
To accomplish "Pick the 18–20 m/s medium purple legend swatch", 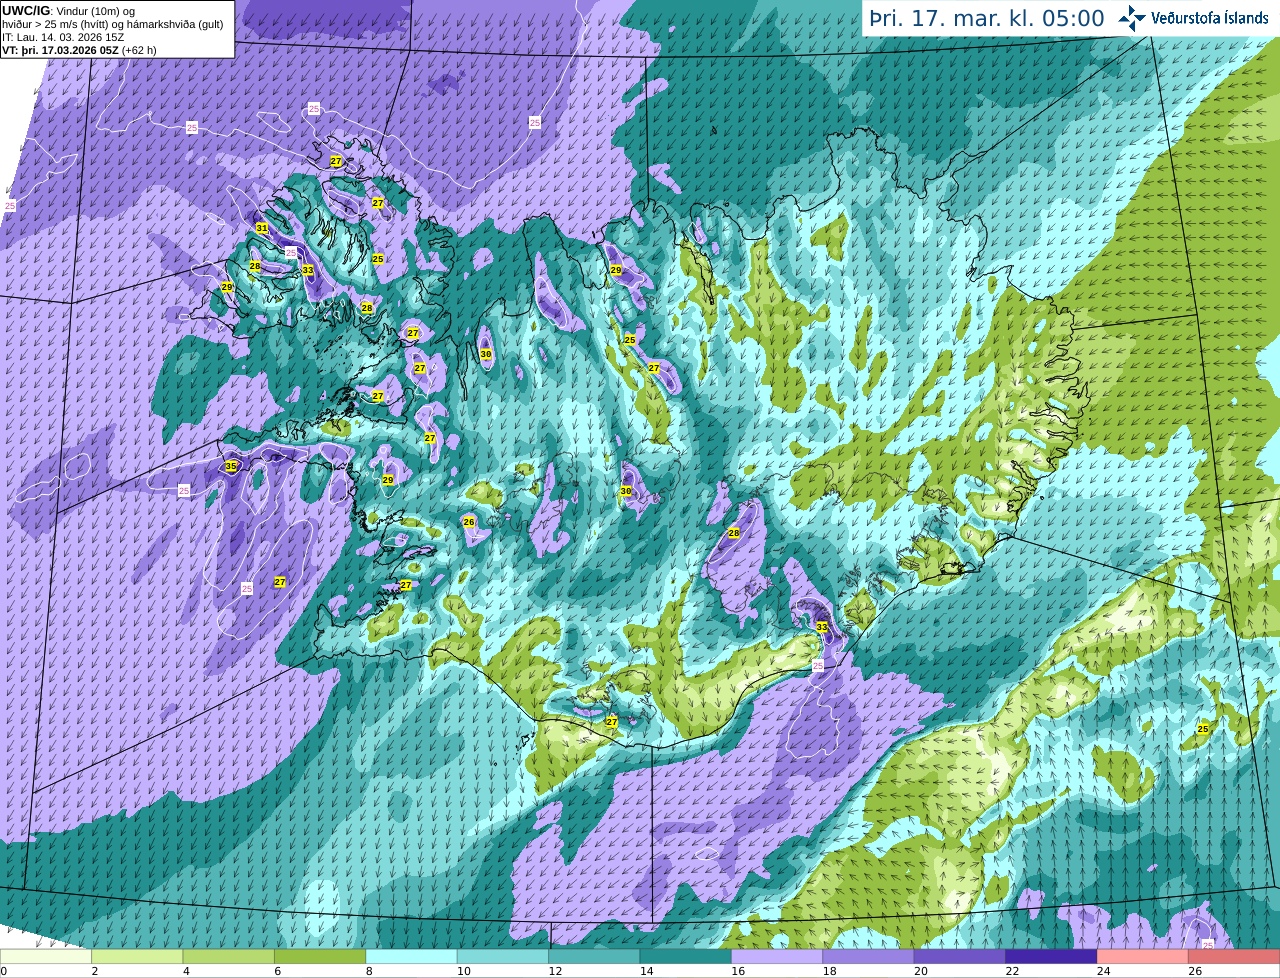I will pos(869,957).
